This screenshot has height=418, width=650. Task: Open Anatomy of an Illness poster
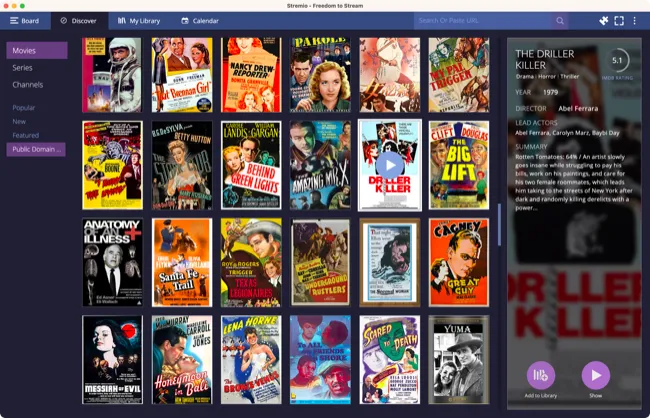point(112,262)
